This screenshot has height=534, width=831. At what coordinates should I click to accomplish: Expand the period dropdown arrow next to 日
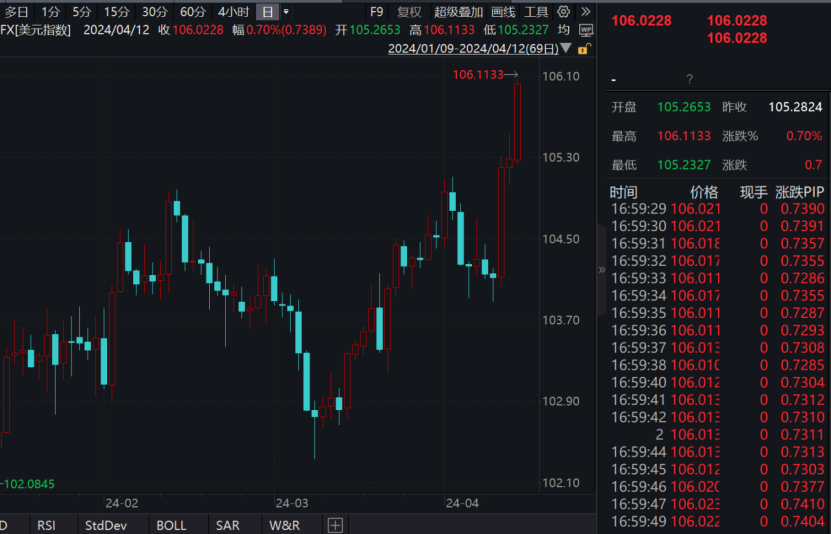coord(286,12)
